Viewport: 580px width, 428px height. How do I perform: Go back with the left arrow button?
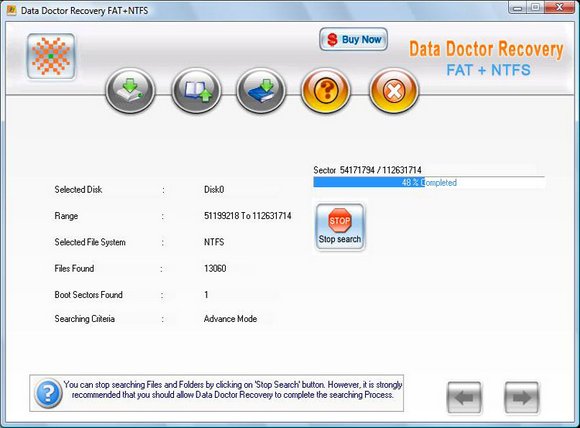pos(464,398)
